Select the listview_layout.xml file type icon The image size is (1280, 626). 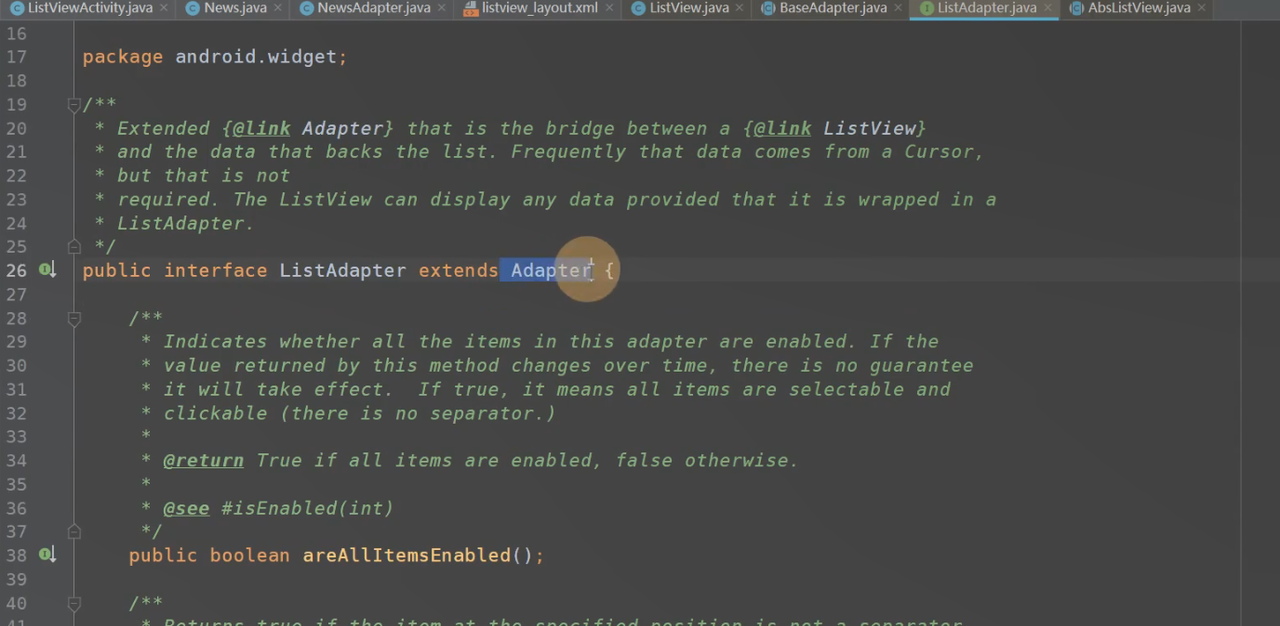click(470, 8)
